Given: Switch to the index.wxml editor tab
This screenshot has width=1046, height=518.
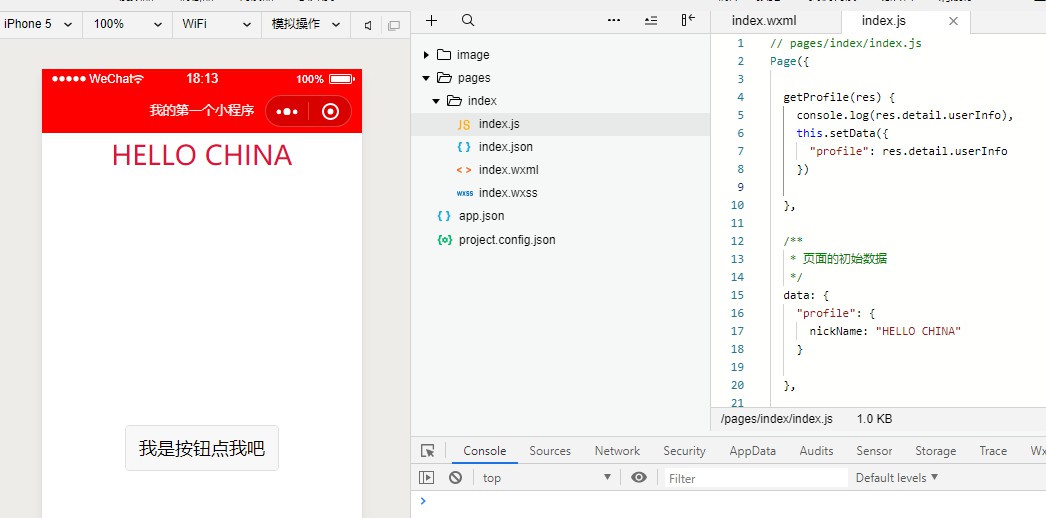Looking at the screenshot, I should coord(764,20).
